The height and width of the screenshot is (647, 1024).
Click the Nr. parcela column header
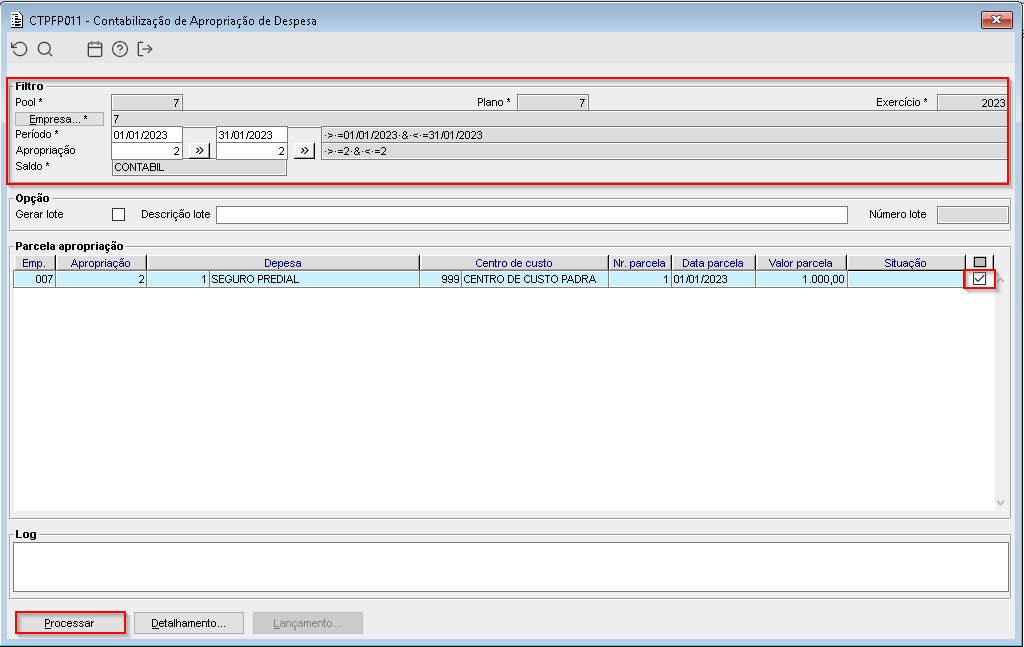639,262
